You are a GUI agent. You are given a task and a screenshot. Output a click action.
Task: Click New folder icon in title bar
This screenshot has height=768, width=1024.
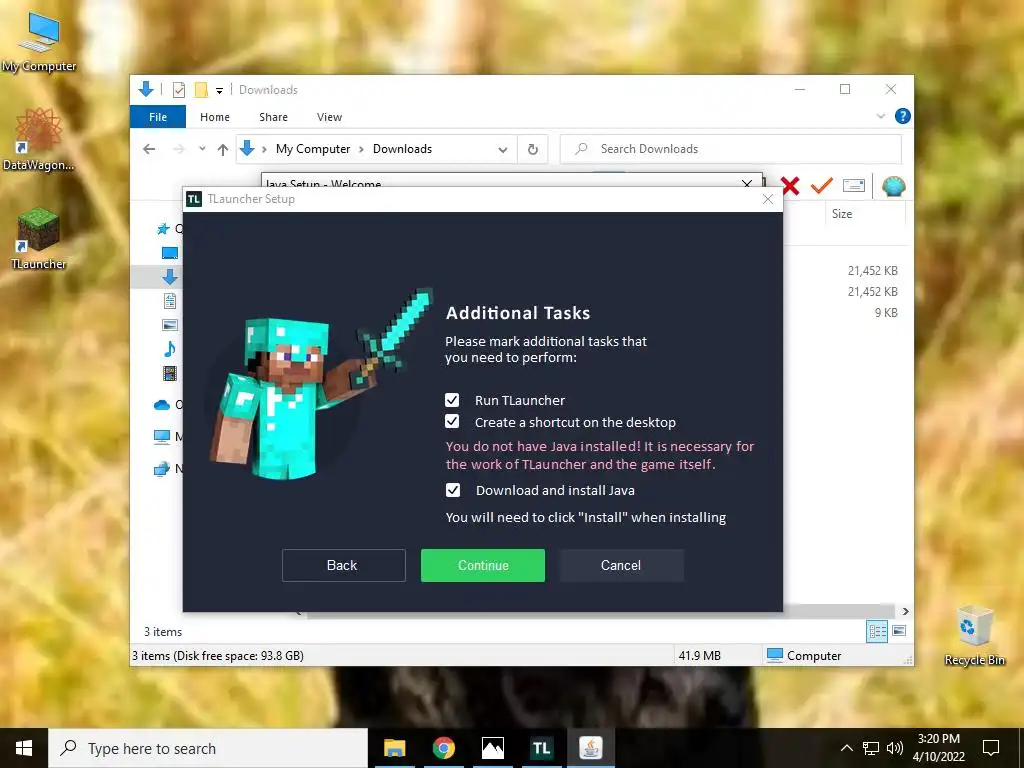click(x=201, y=90)
